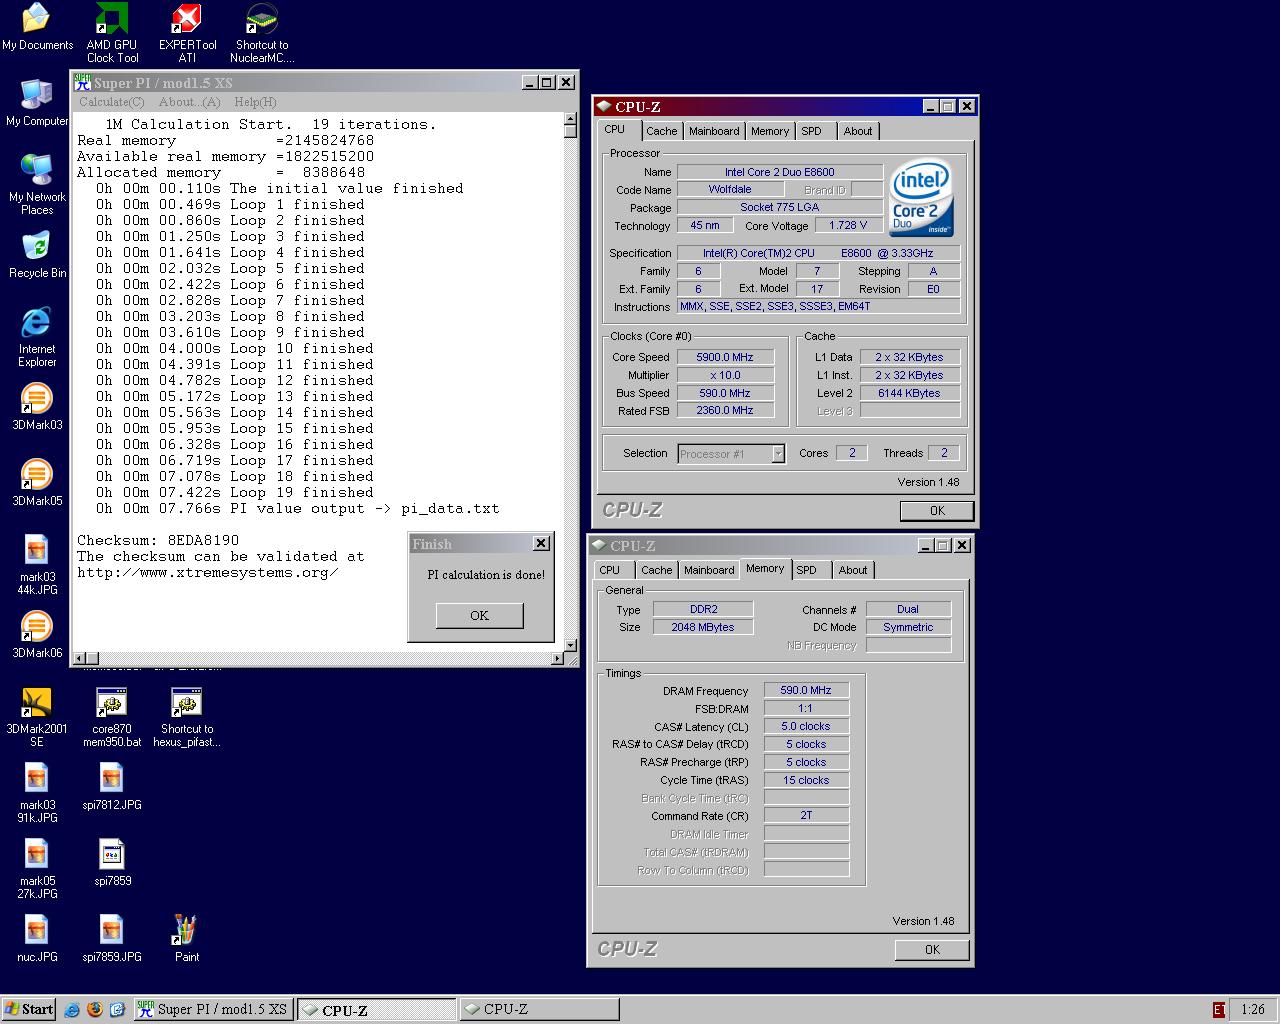
Task: Launch AMD GPU Clock Tool shortcut
Action: (x=112, y=32)
